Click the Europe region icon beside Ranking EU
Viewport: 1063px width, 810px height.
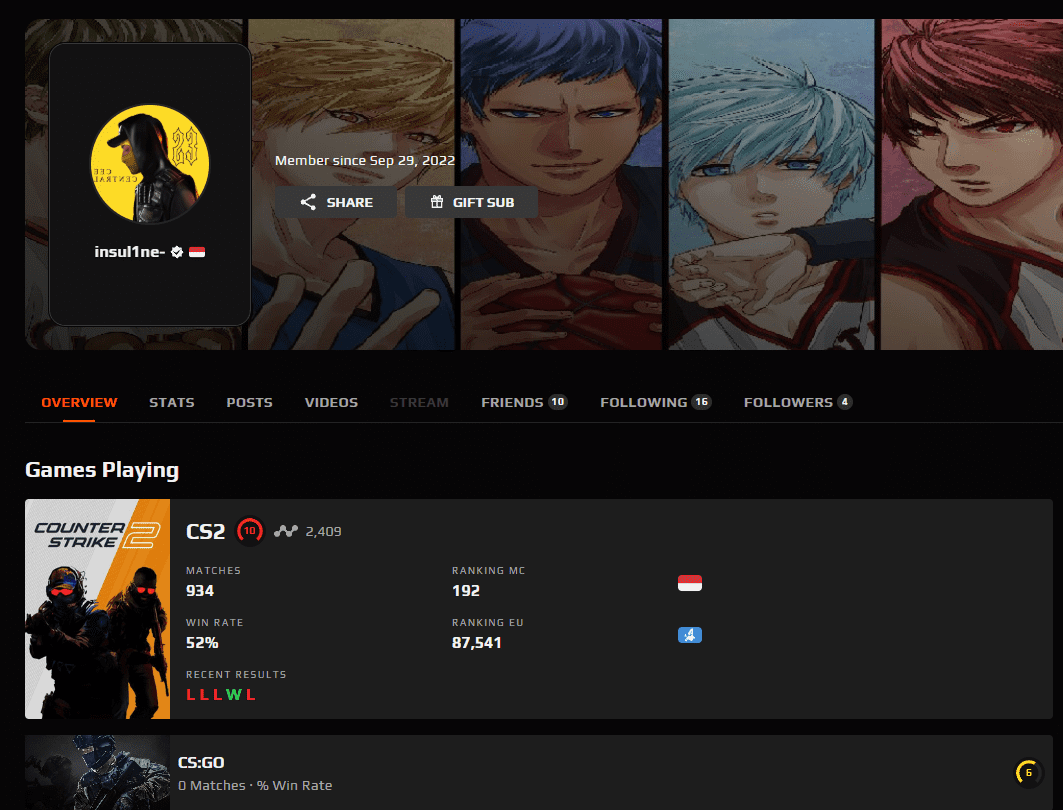(689, 634)
